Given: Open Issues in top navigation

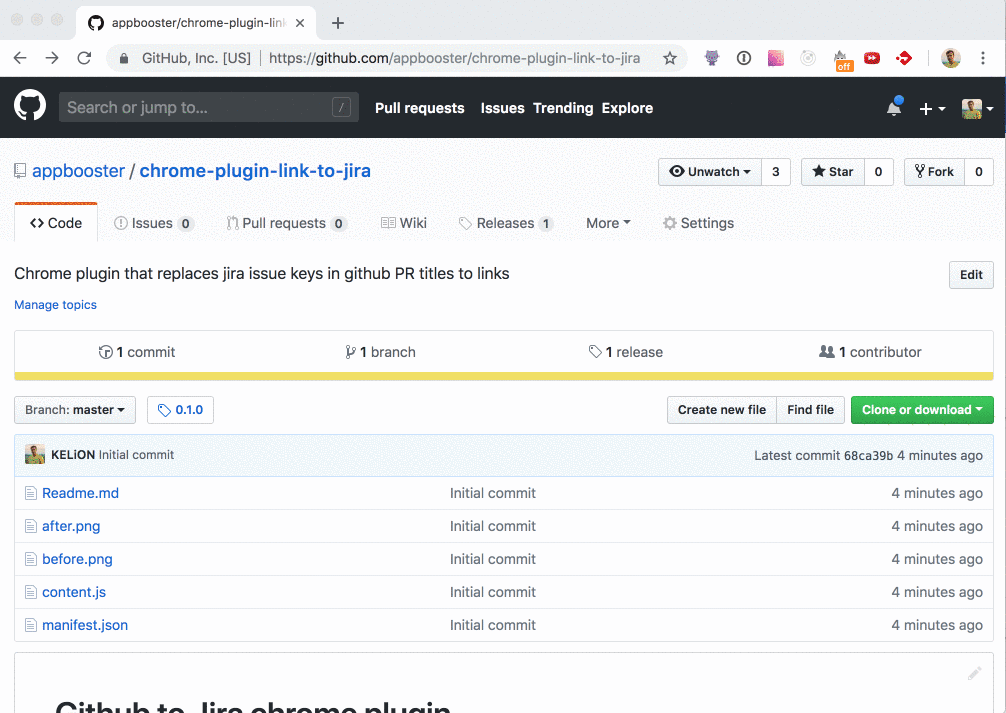Looking at the screenshot, I should (x=502, y=108).
